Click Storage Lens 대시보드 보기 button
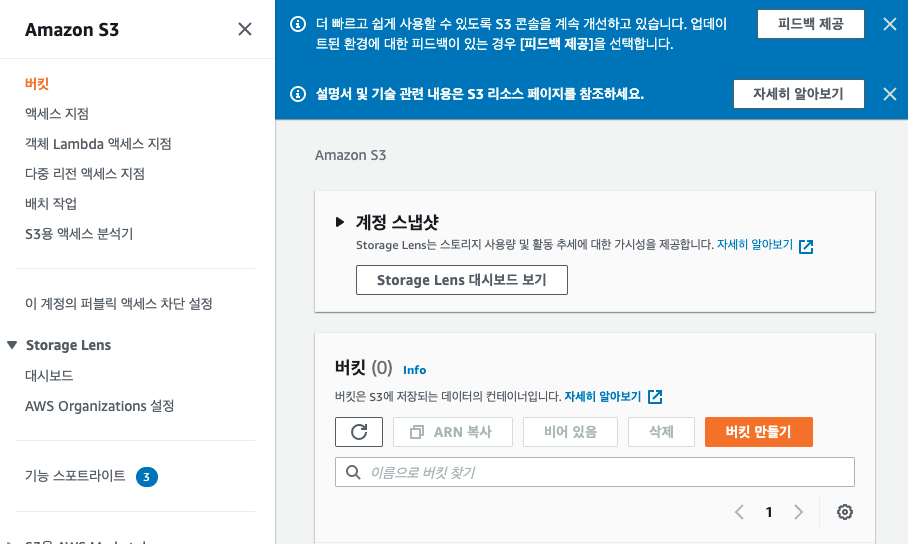 [462, 280]
